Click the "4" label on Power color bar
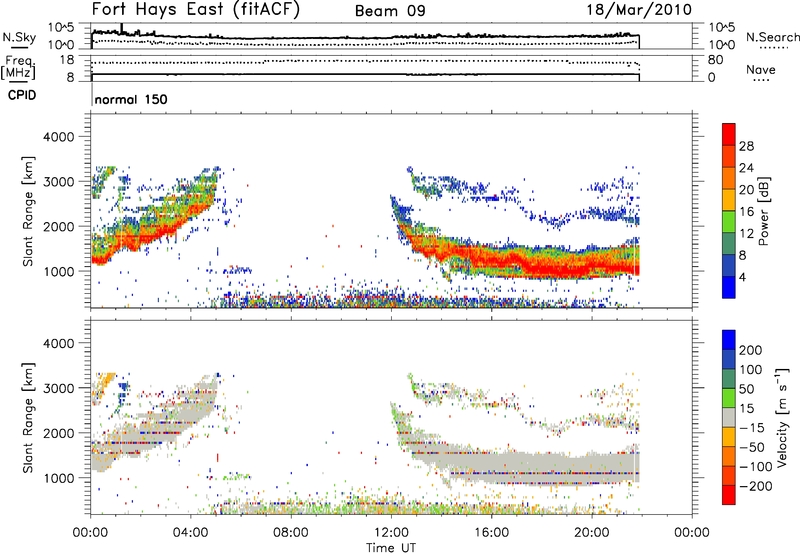Screen dimensions: 800x554 [x=743, y=277]
